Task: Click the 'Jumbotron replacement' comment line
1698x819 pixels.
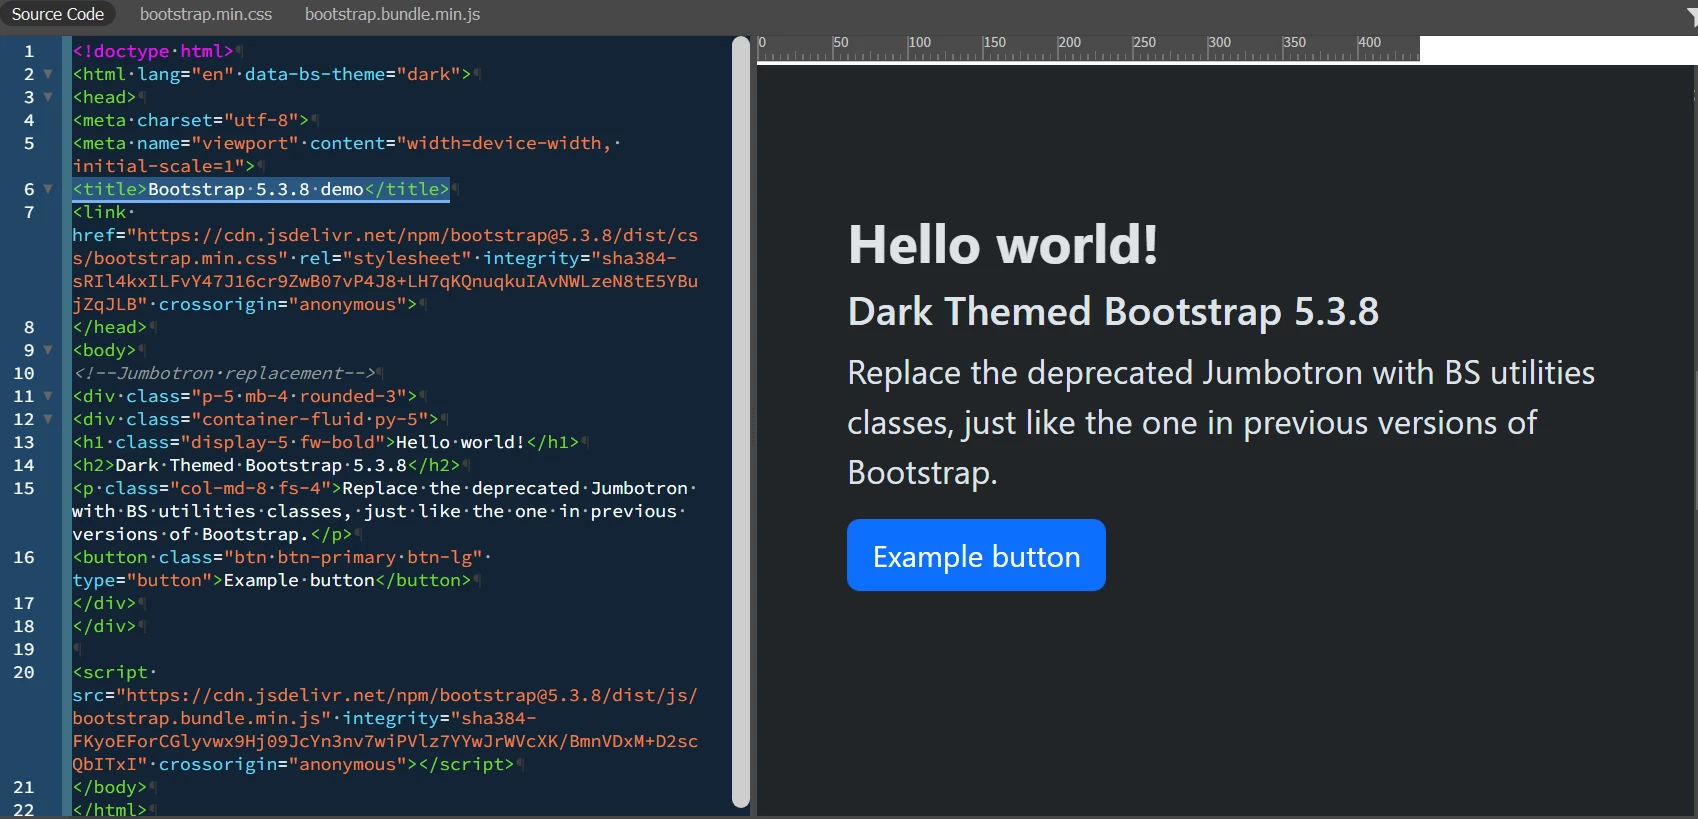Action: [224, 373]
